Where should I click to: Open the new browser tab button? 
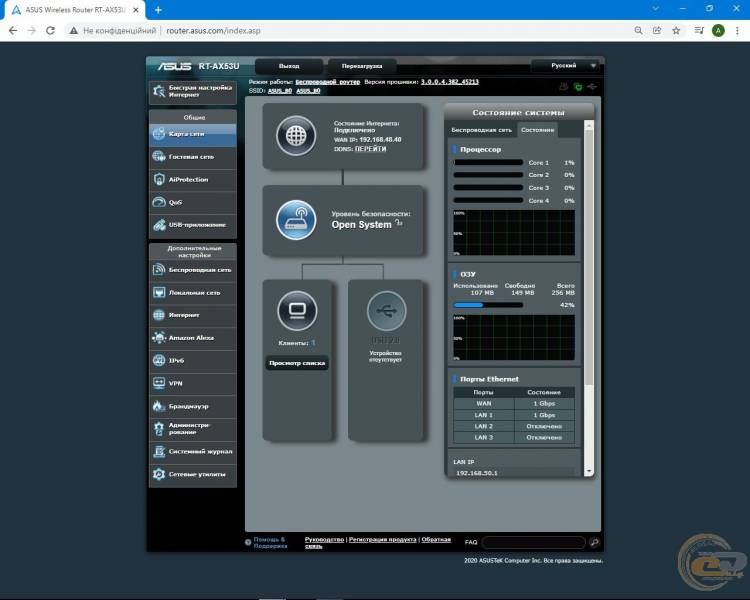(158, 10)
